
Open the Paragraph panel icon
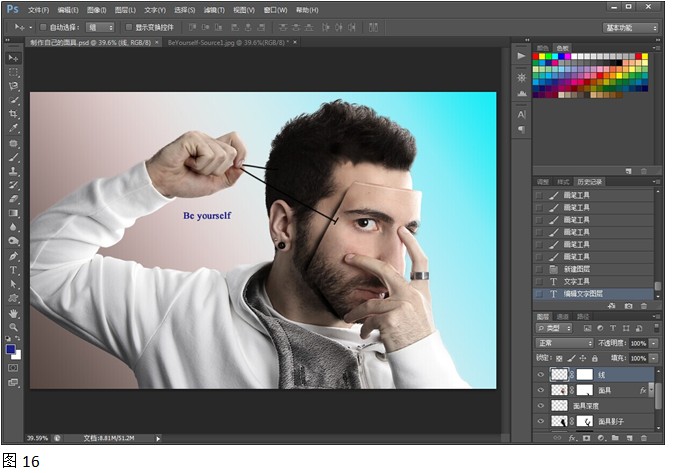point(521,130)
